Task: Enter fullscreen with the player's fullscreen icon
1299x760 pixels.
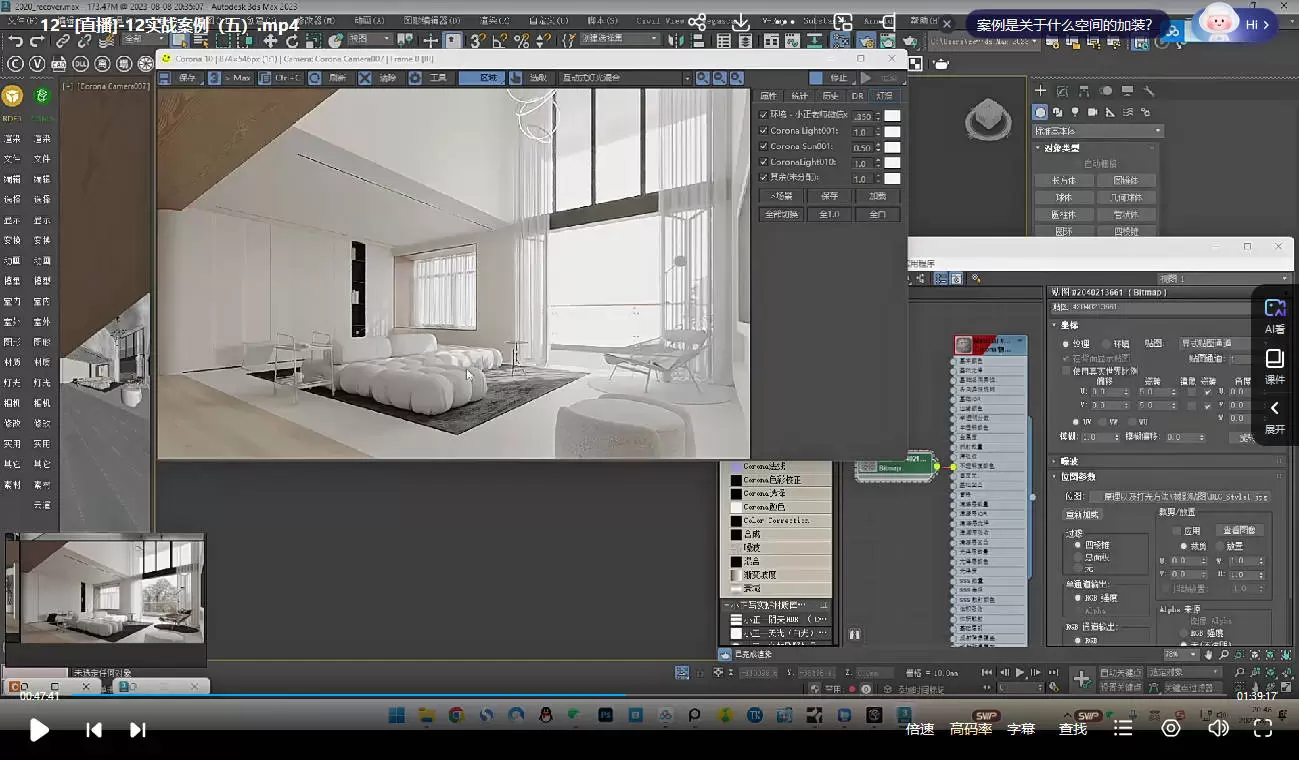Action: (1263, 729)
